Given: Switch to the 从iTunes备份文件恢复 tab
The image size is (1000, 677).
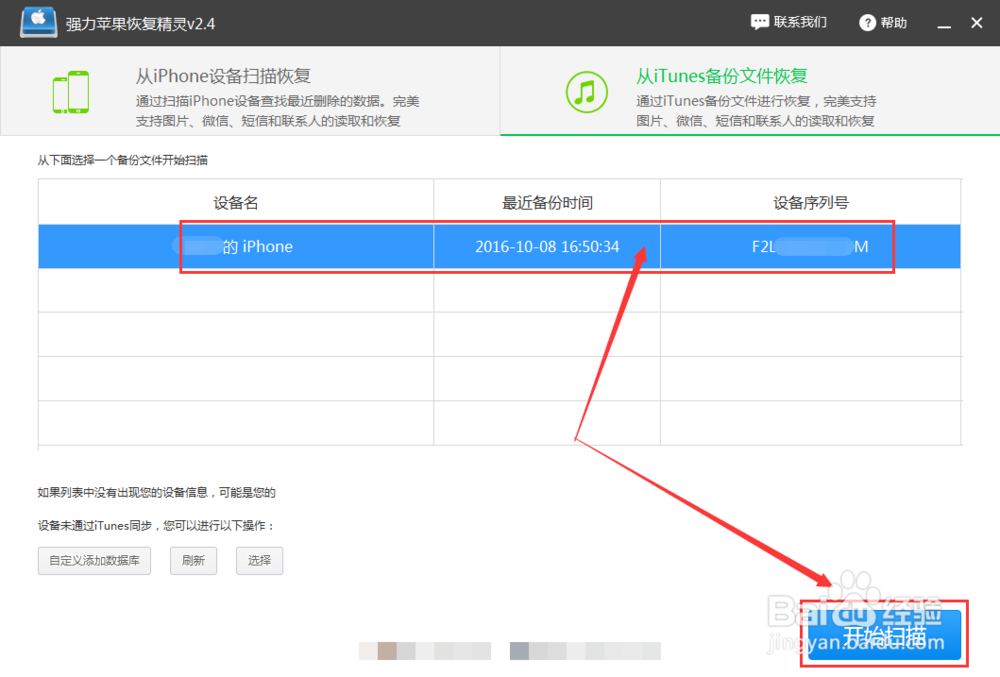Looking at the screenshot, I should (x=720, y=75).
